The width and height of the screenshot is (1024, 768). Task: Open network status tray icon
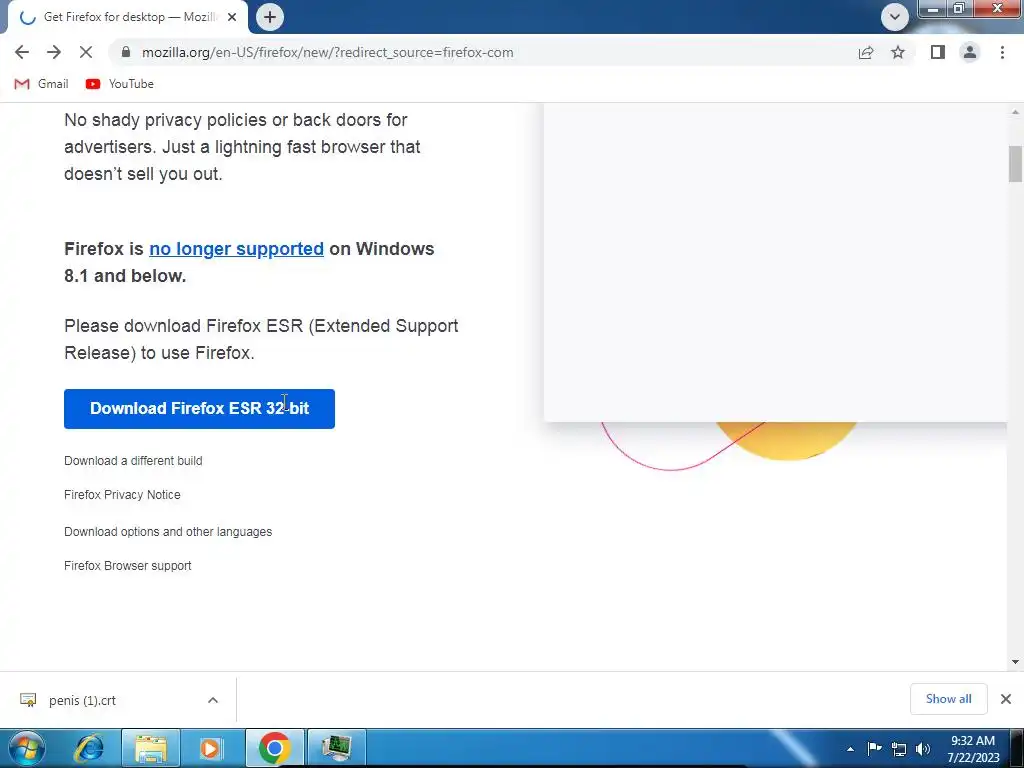pyautogui.click(x=899, y=749)
